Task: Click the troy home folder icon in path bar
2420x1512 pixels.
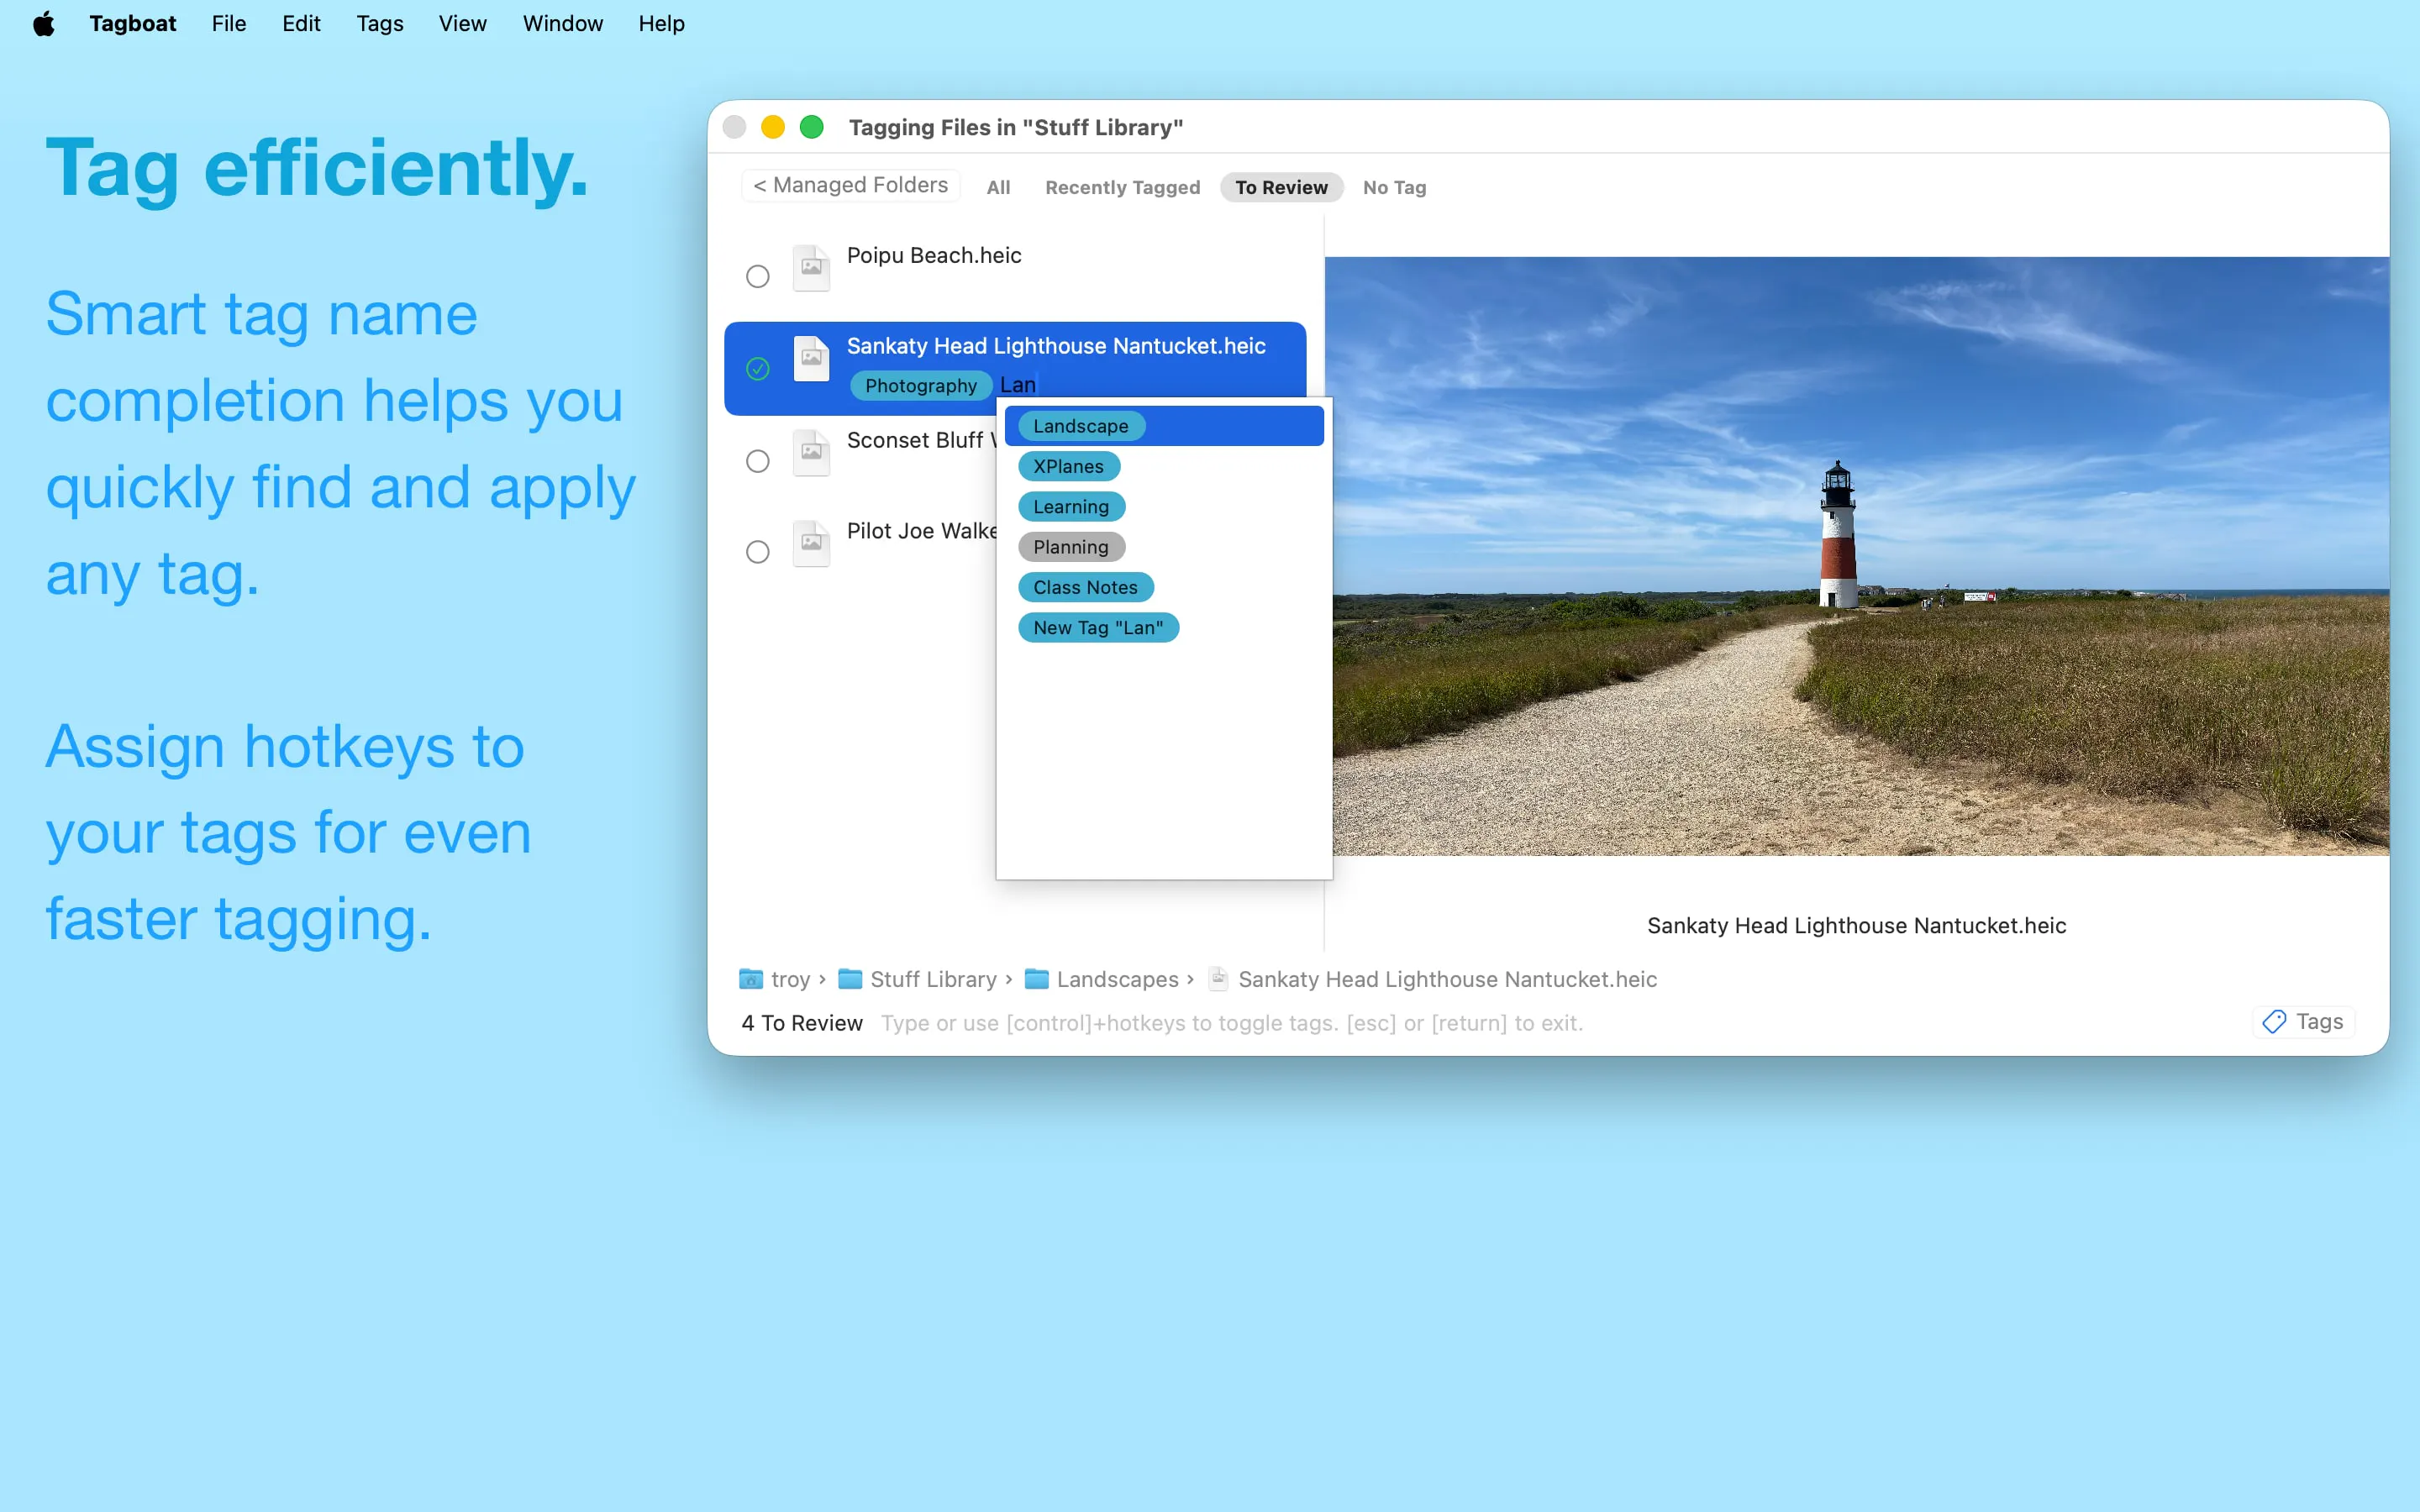Action: [751, 979]
